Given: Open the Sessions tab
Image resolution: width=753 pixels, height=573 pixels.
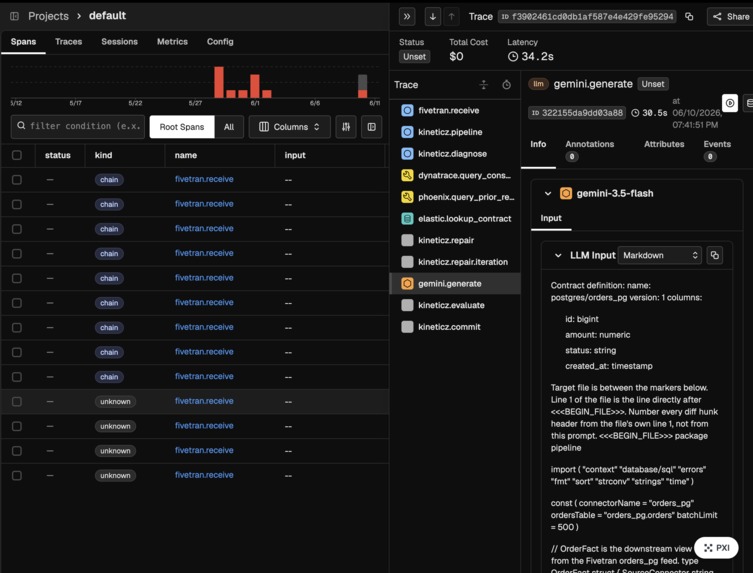Looking at the screenshot, I should coord(120,42).
